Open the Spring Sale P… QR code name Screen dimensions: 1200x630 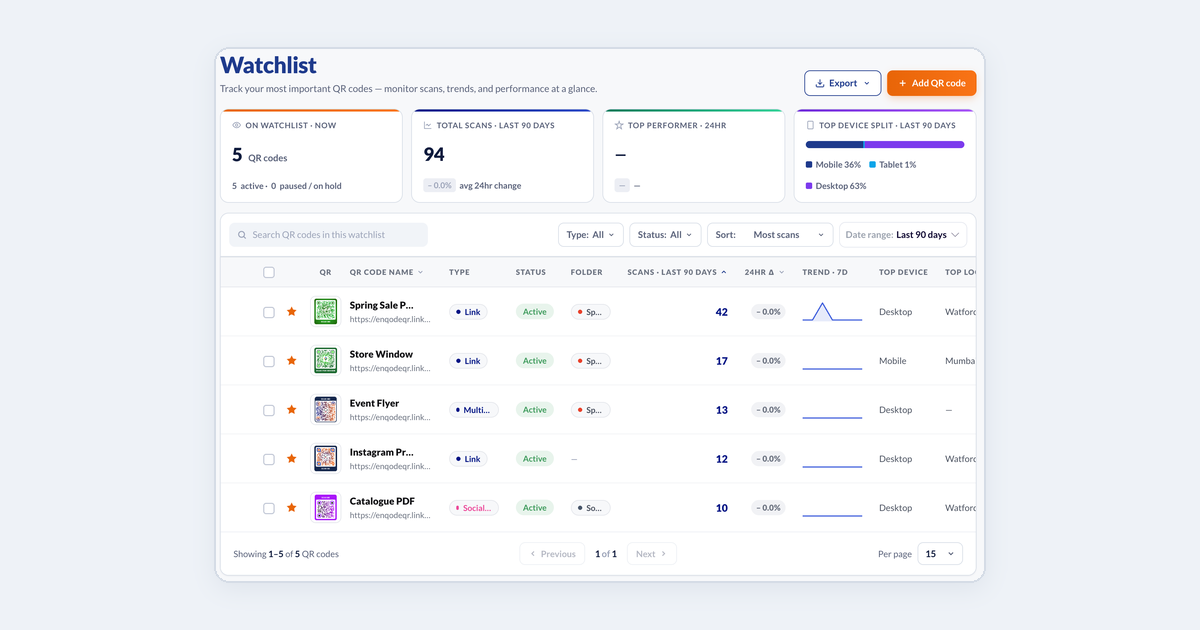pos(381,305)
